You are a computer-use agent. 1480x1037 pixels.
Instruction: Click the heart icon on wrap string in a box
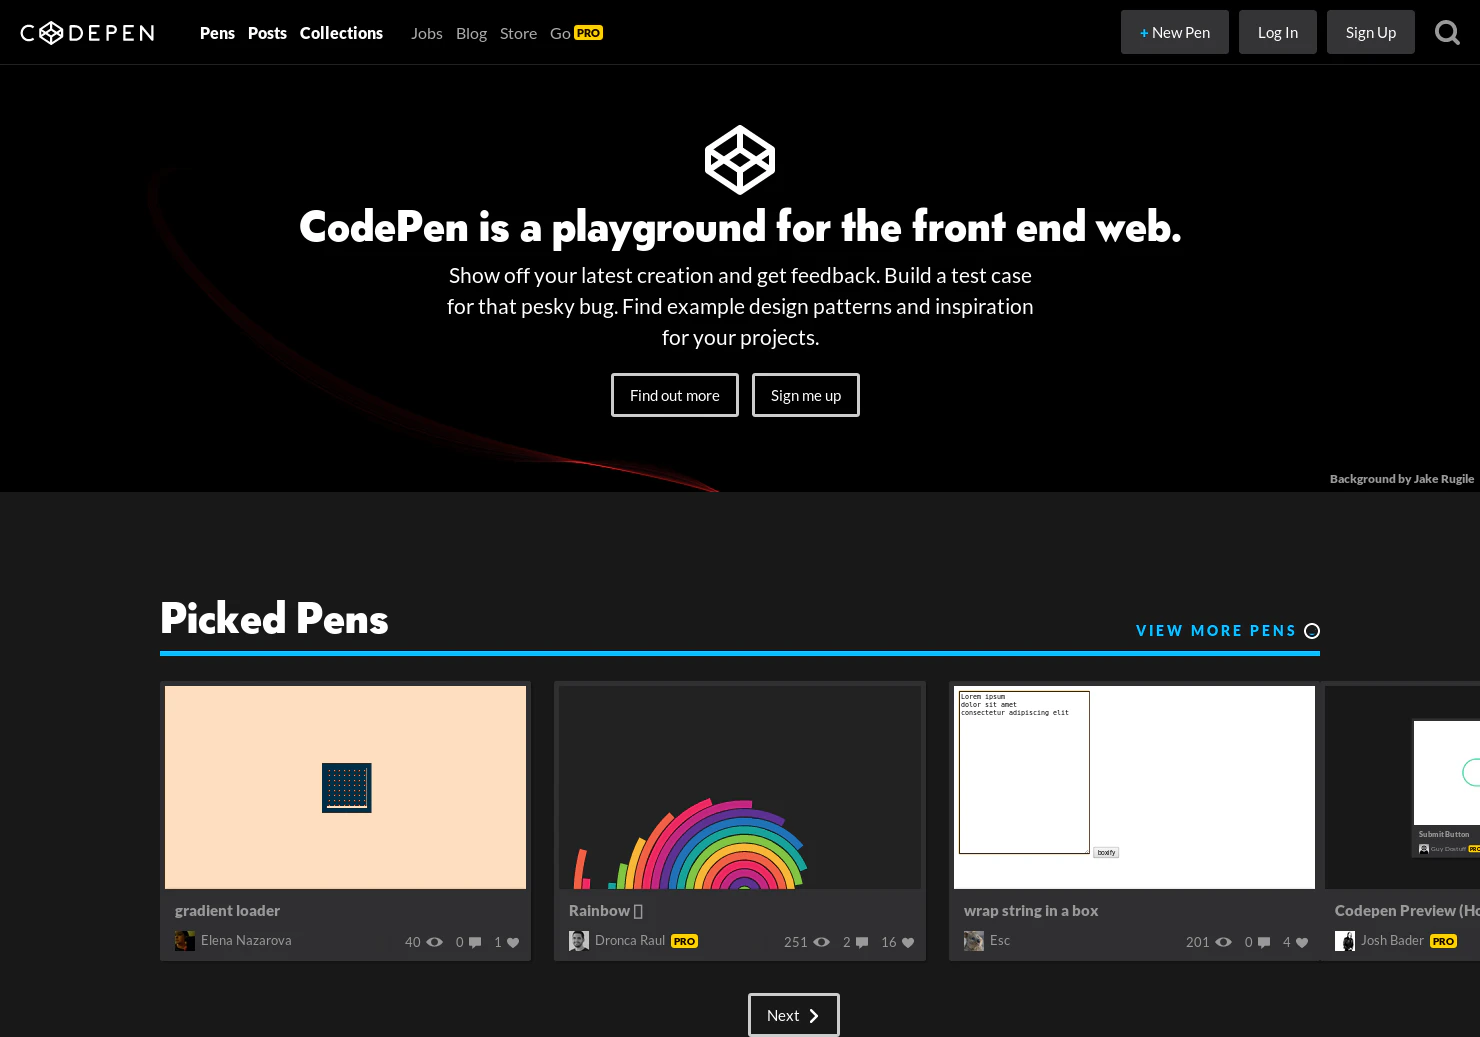click(x=1301, y=942)
